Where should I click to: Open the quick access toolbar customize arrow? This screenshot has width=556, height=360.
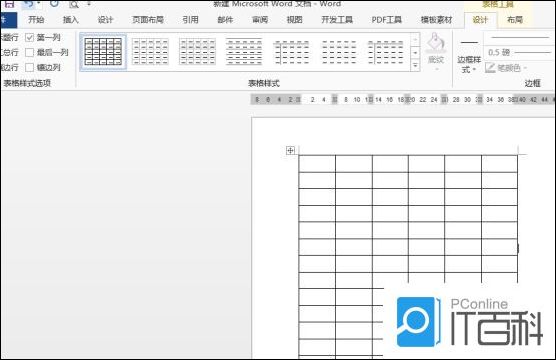pyautogui.click(x=89, y=4)
